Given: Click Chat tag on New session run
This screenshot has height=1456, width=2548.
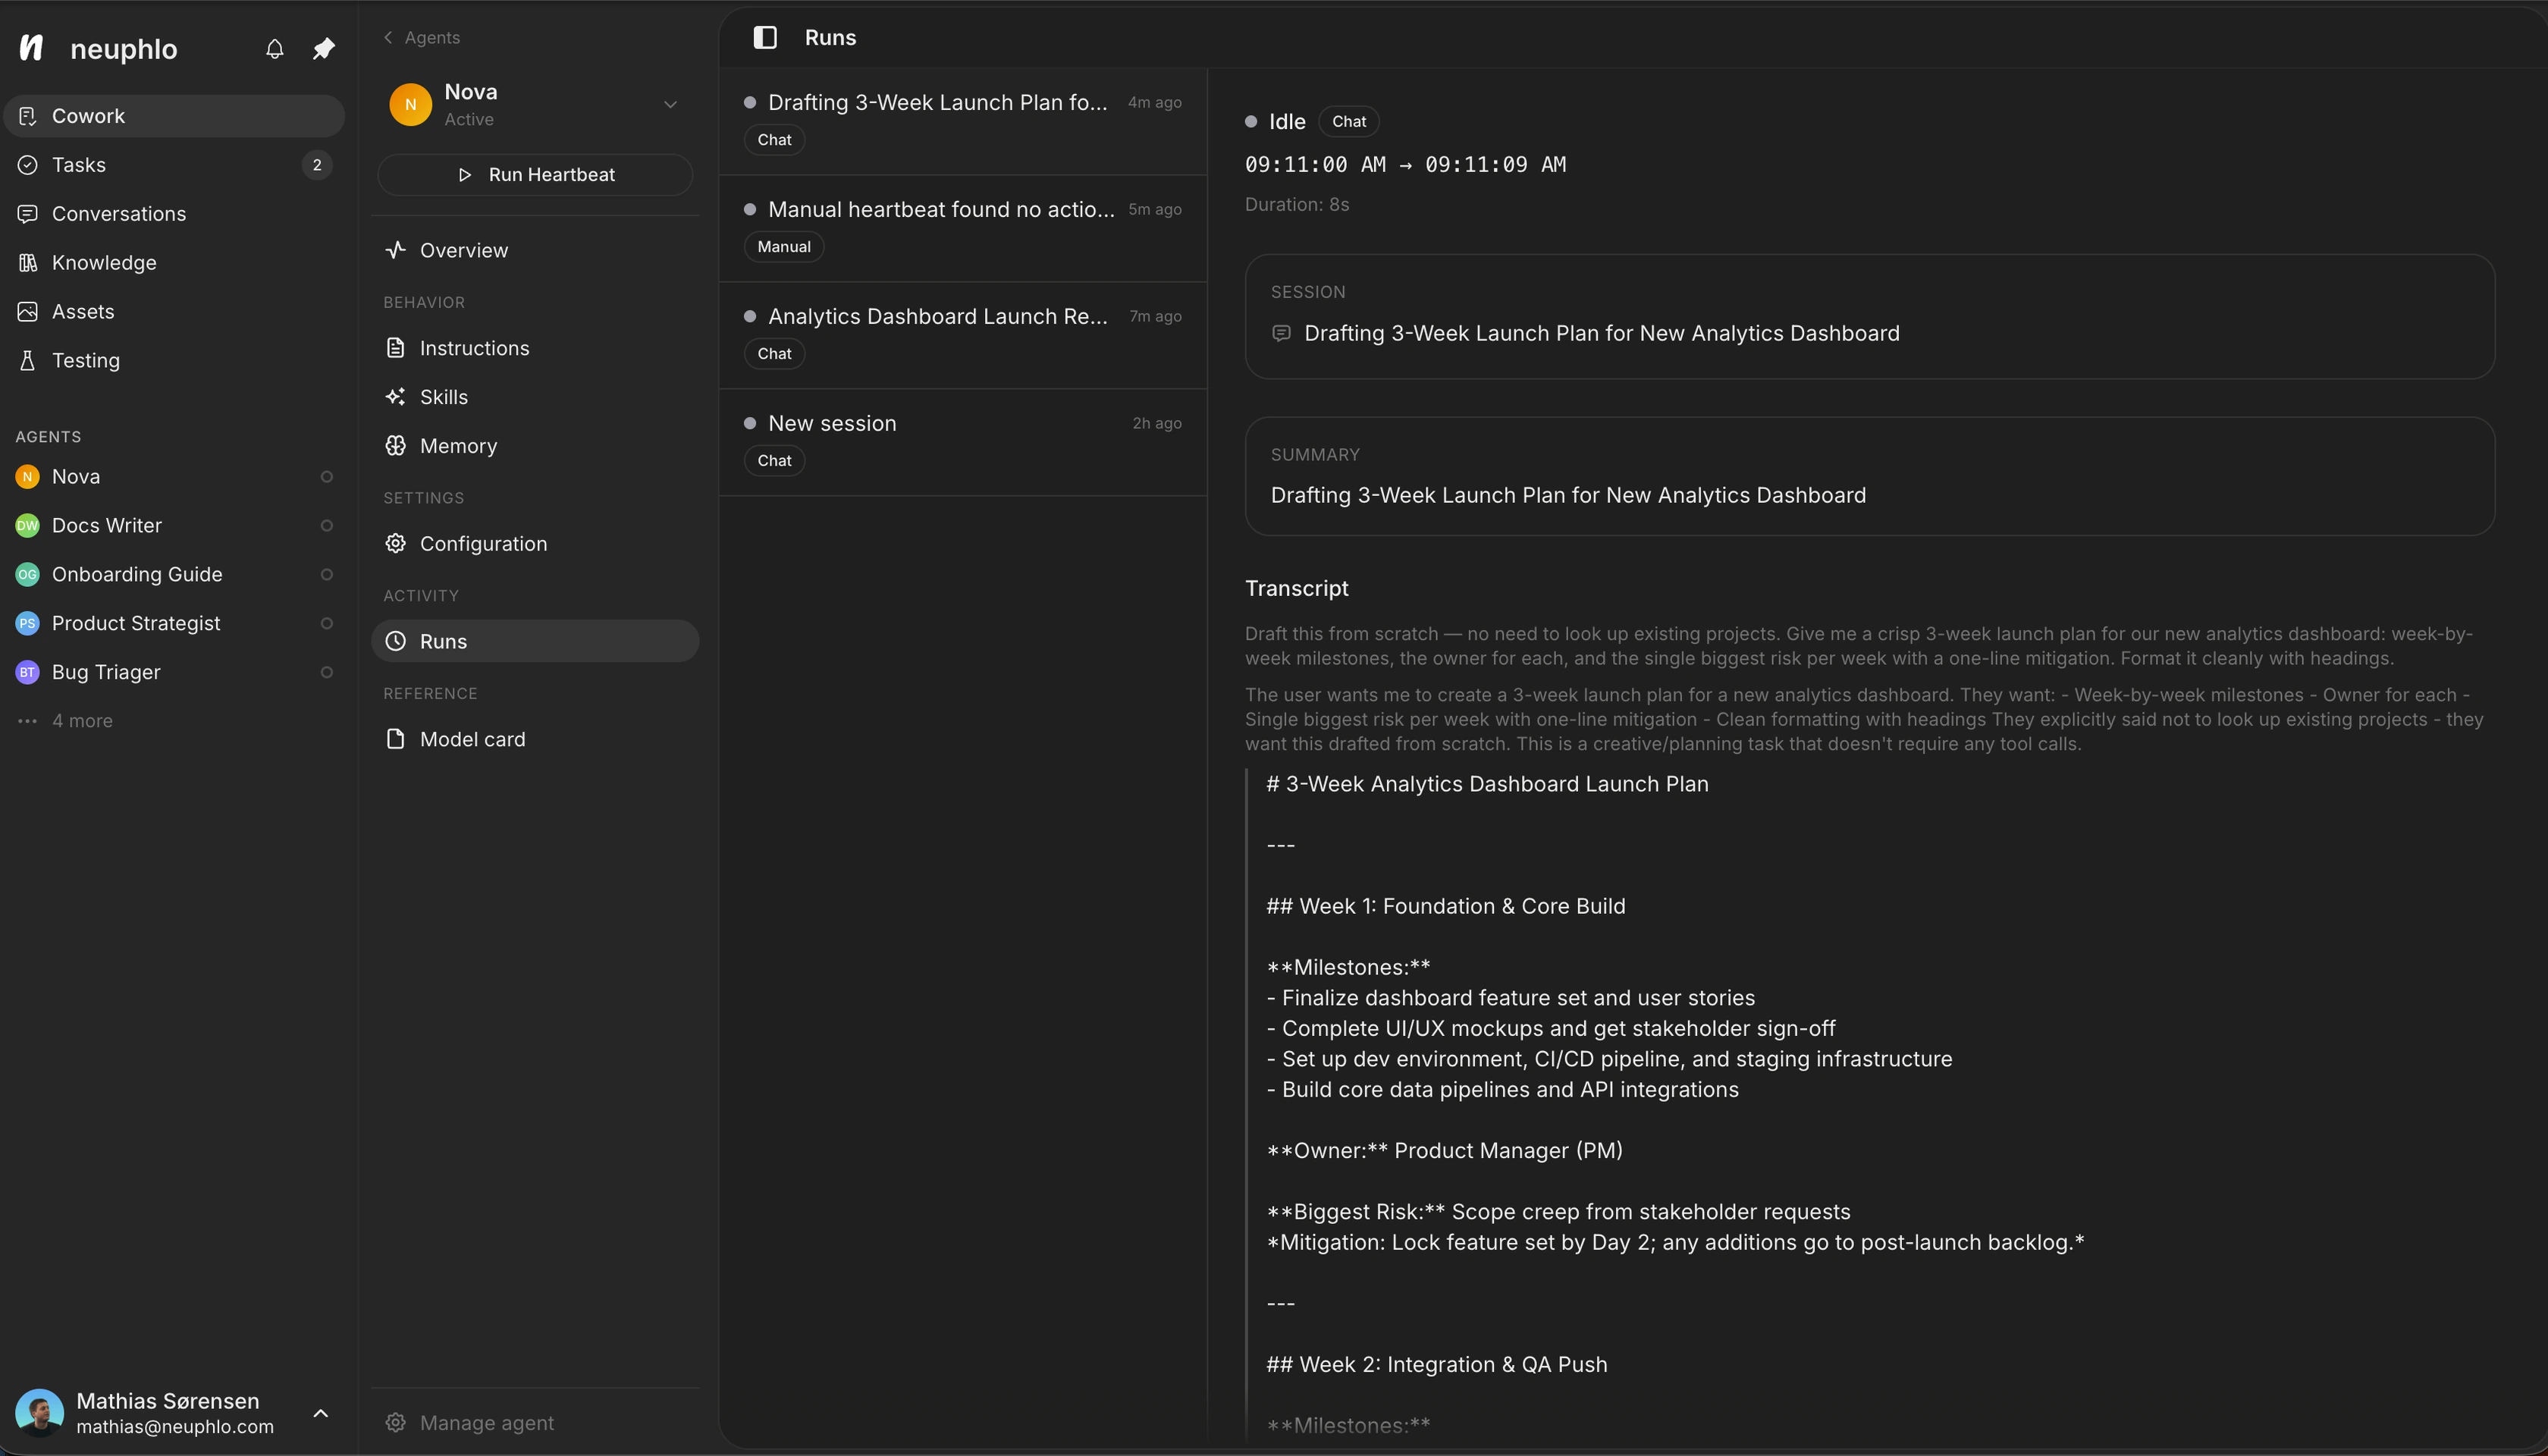Looking at the screenshot, I should pyautogui.click(x=774, y=461).
